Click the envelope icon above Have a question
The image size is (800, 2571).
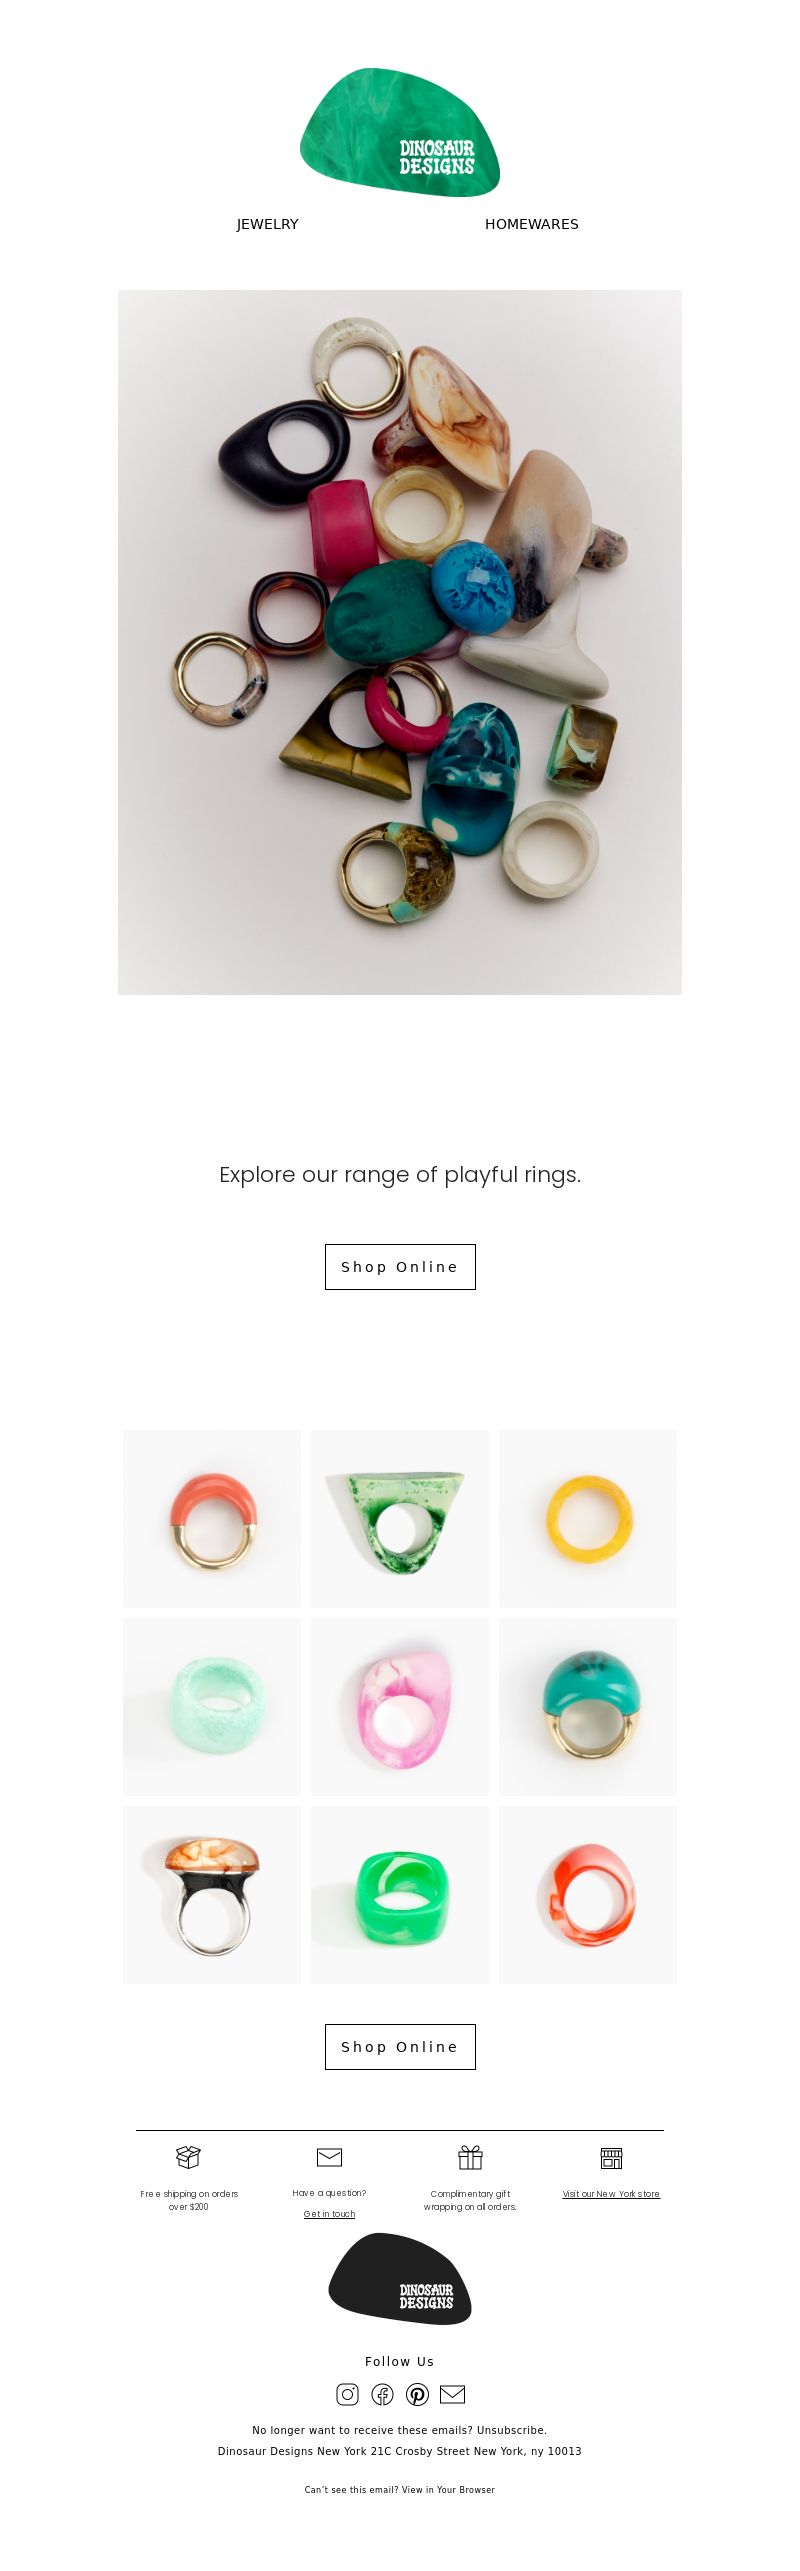click(329, 2157)
